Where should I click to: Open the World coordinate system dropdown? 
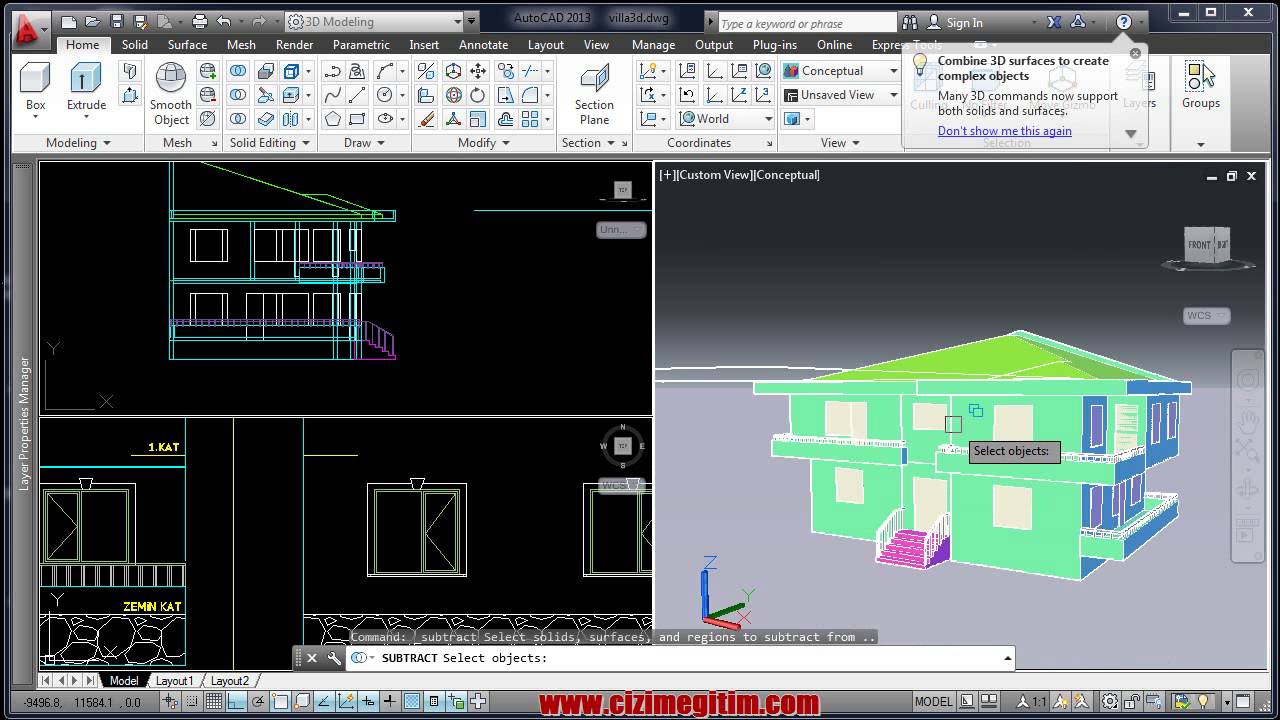click(x=726, y=119)
